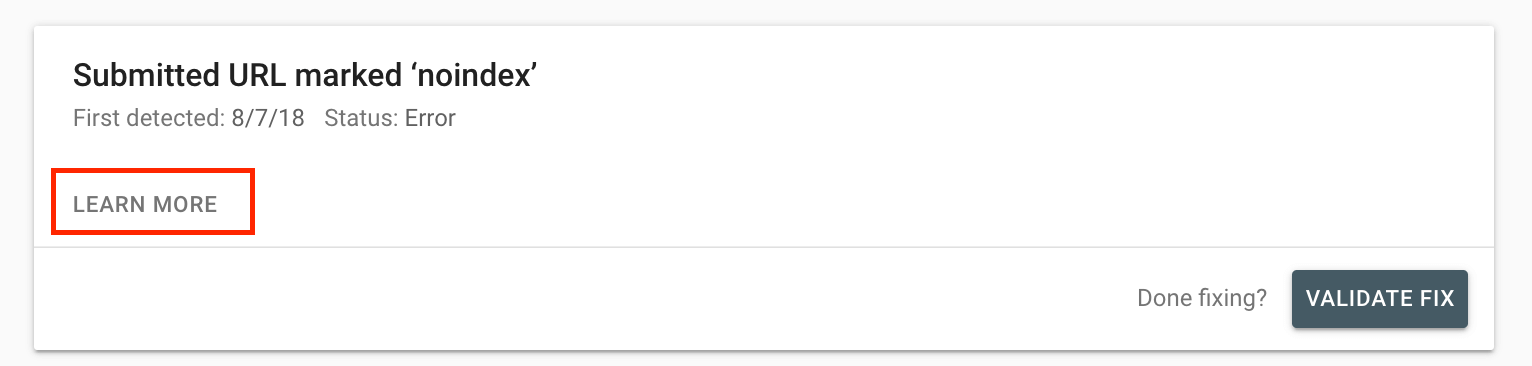This screenshot has width=1532, height=366.
Task: Click the word 'Done' beside the validate button
Action: click(1162, 298)
